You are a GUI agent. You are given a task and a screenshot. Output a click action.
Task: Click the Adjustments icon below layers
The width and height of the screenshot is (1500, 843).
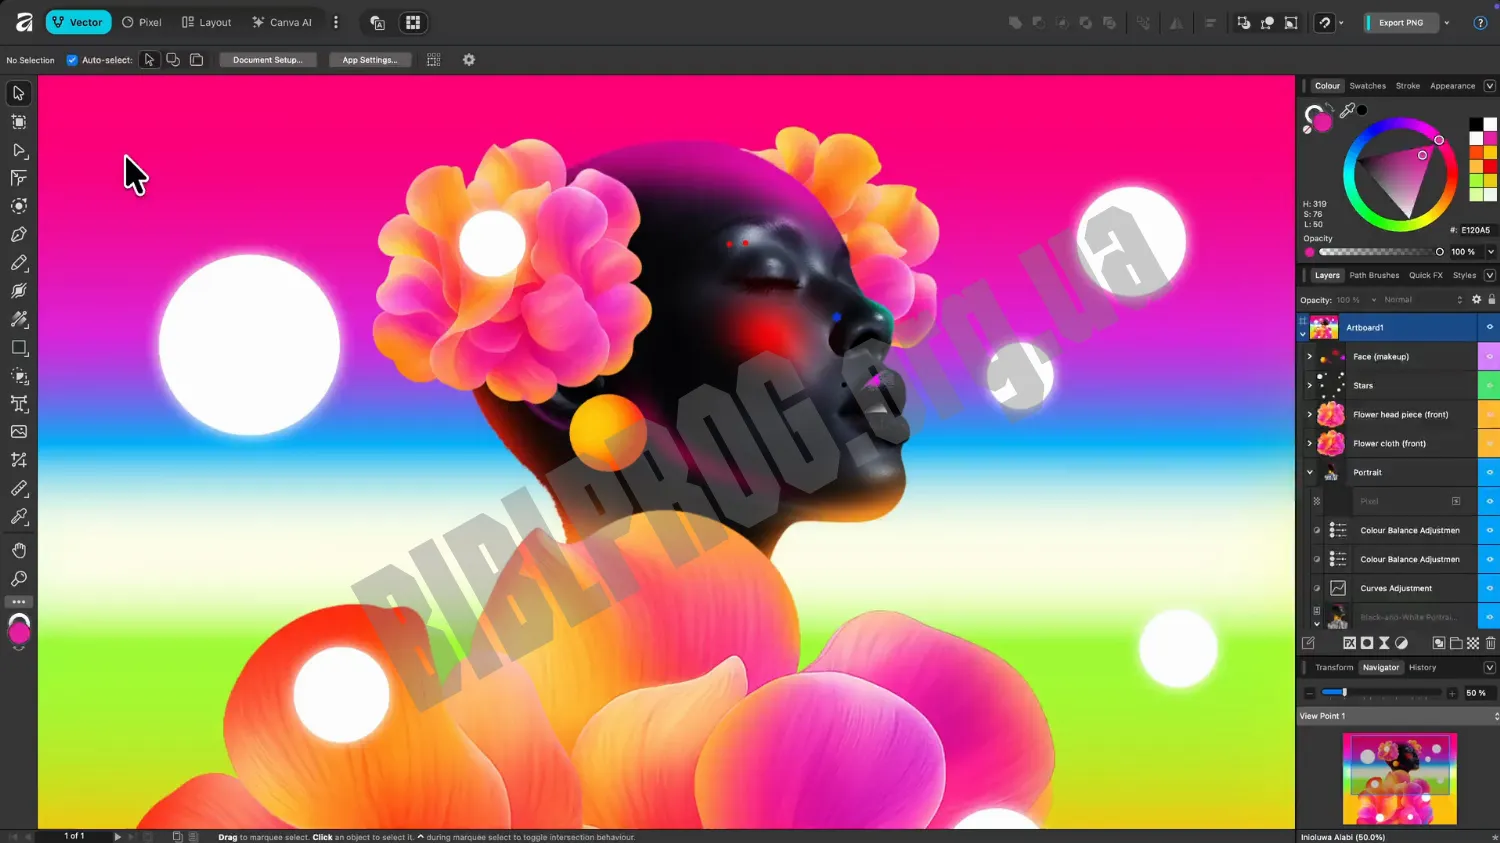click(x=1401, y=643)
